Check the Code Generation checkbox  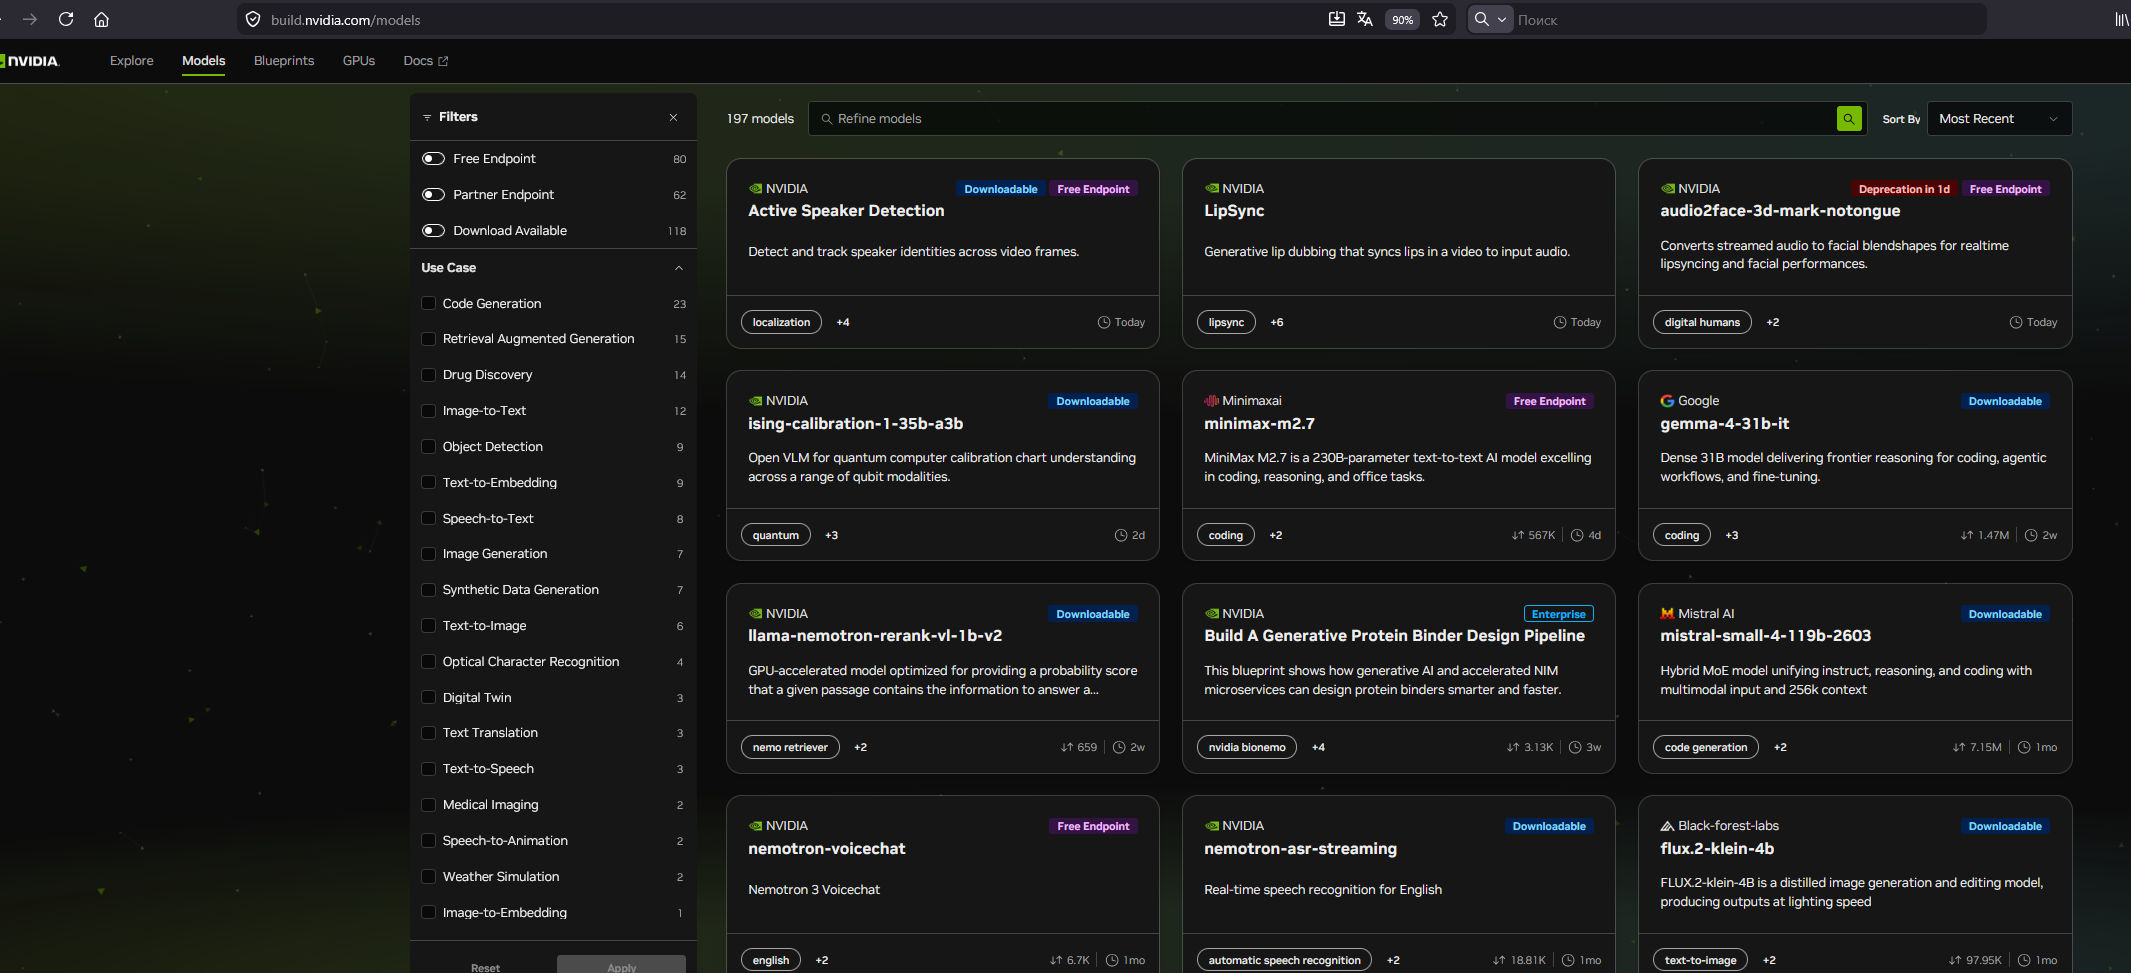[429, 304]
